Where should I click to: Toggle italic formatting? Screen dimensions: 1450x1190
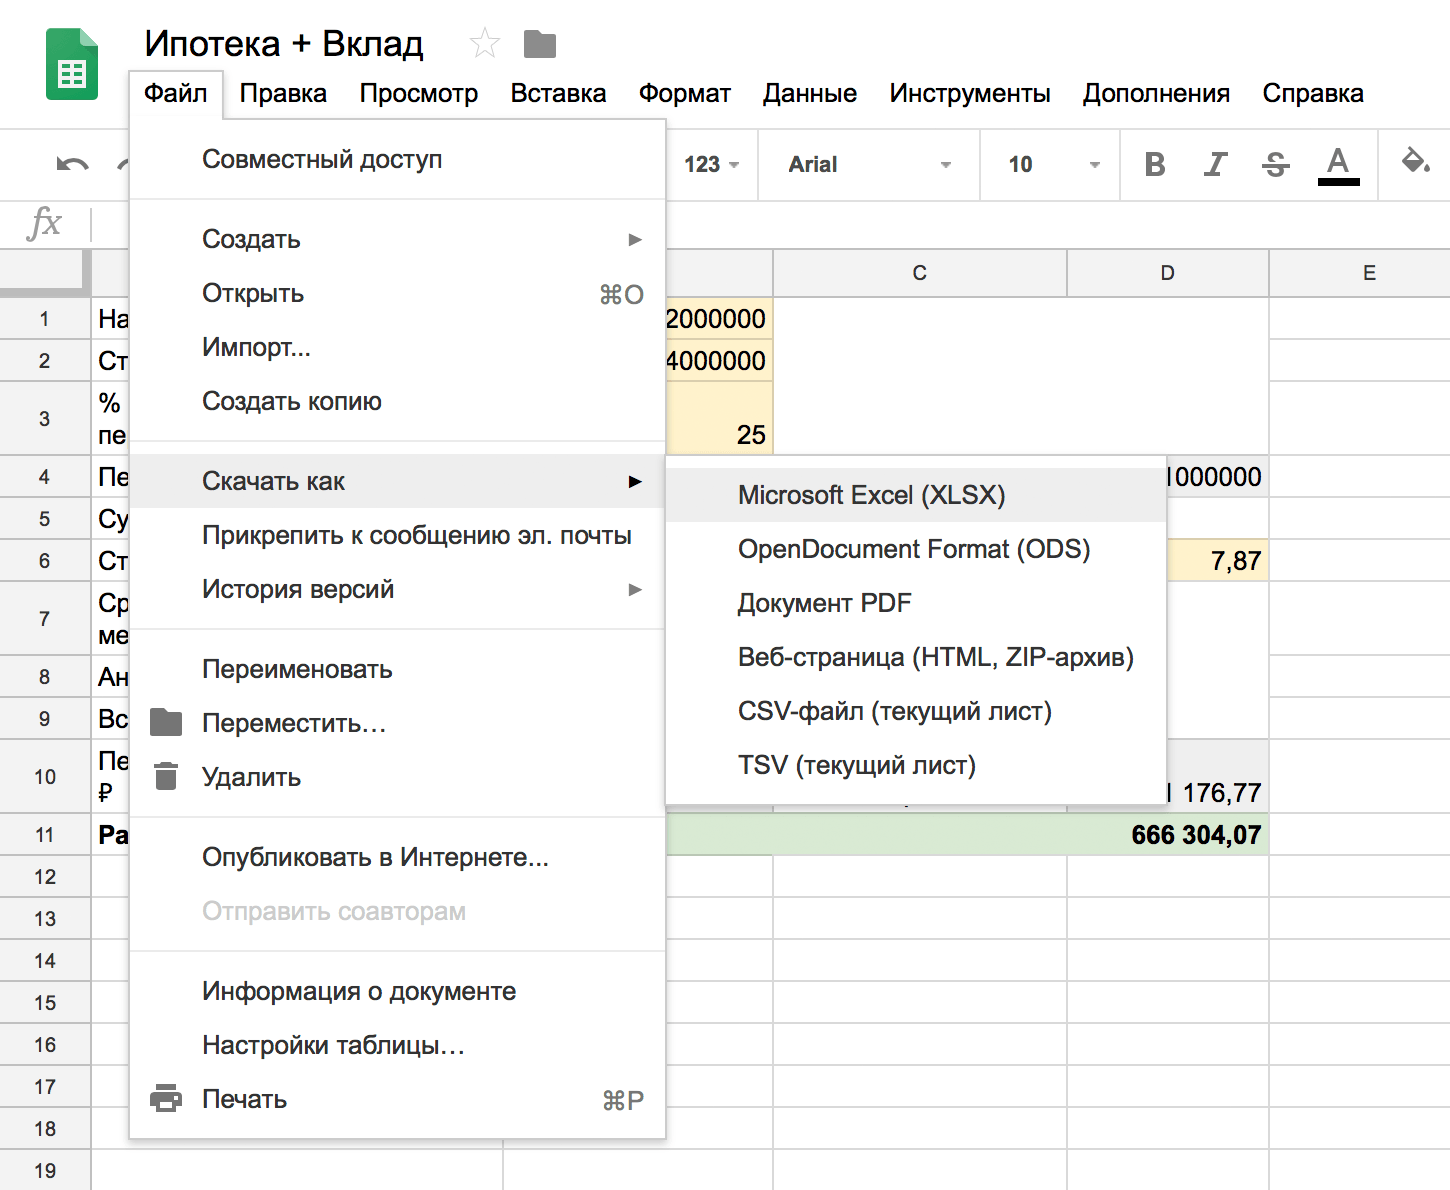tap(1215, 164)
